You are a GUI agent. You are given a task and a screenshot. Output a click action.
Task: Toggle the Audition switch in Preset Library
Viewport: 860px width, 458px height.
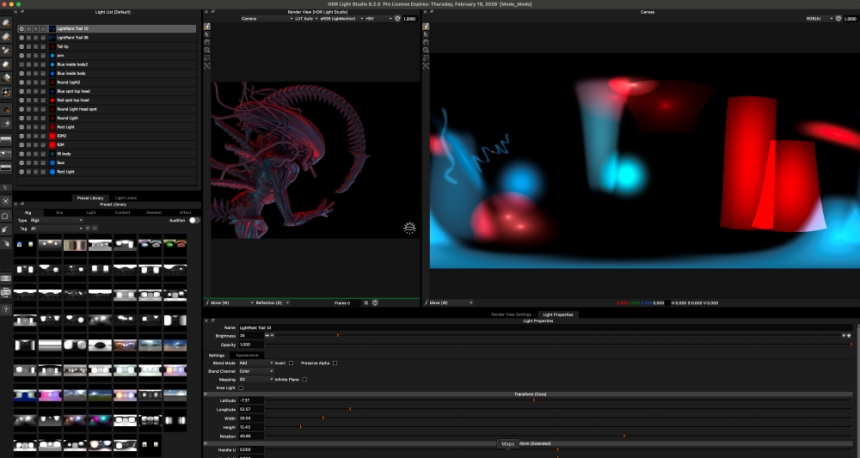pos(194,220)
